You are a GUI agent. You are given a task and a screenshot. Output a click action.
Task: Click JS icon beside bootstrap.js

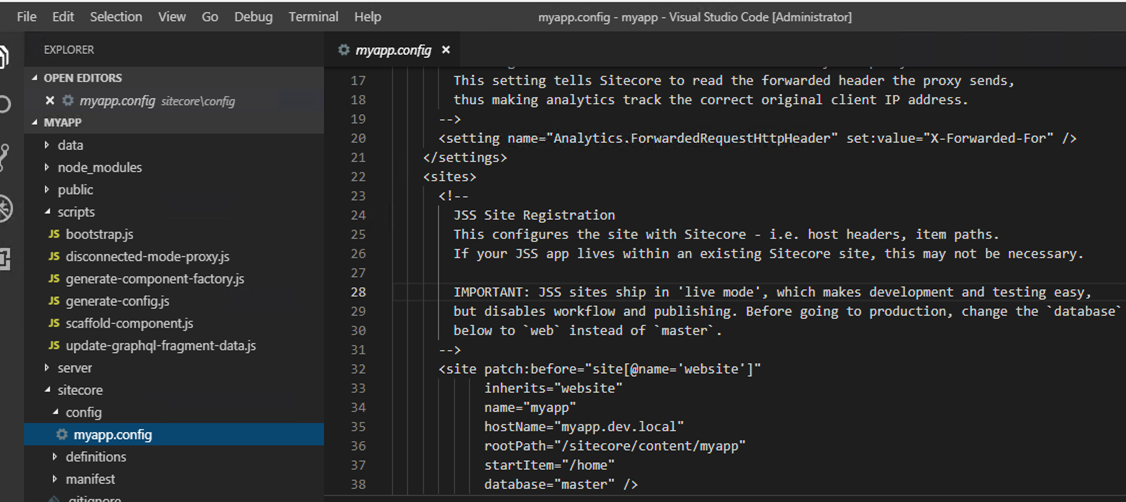tap(54, 234)
